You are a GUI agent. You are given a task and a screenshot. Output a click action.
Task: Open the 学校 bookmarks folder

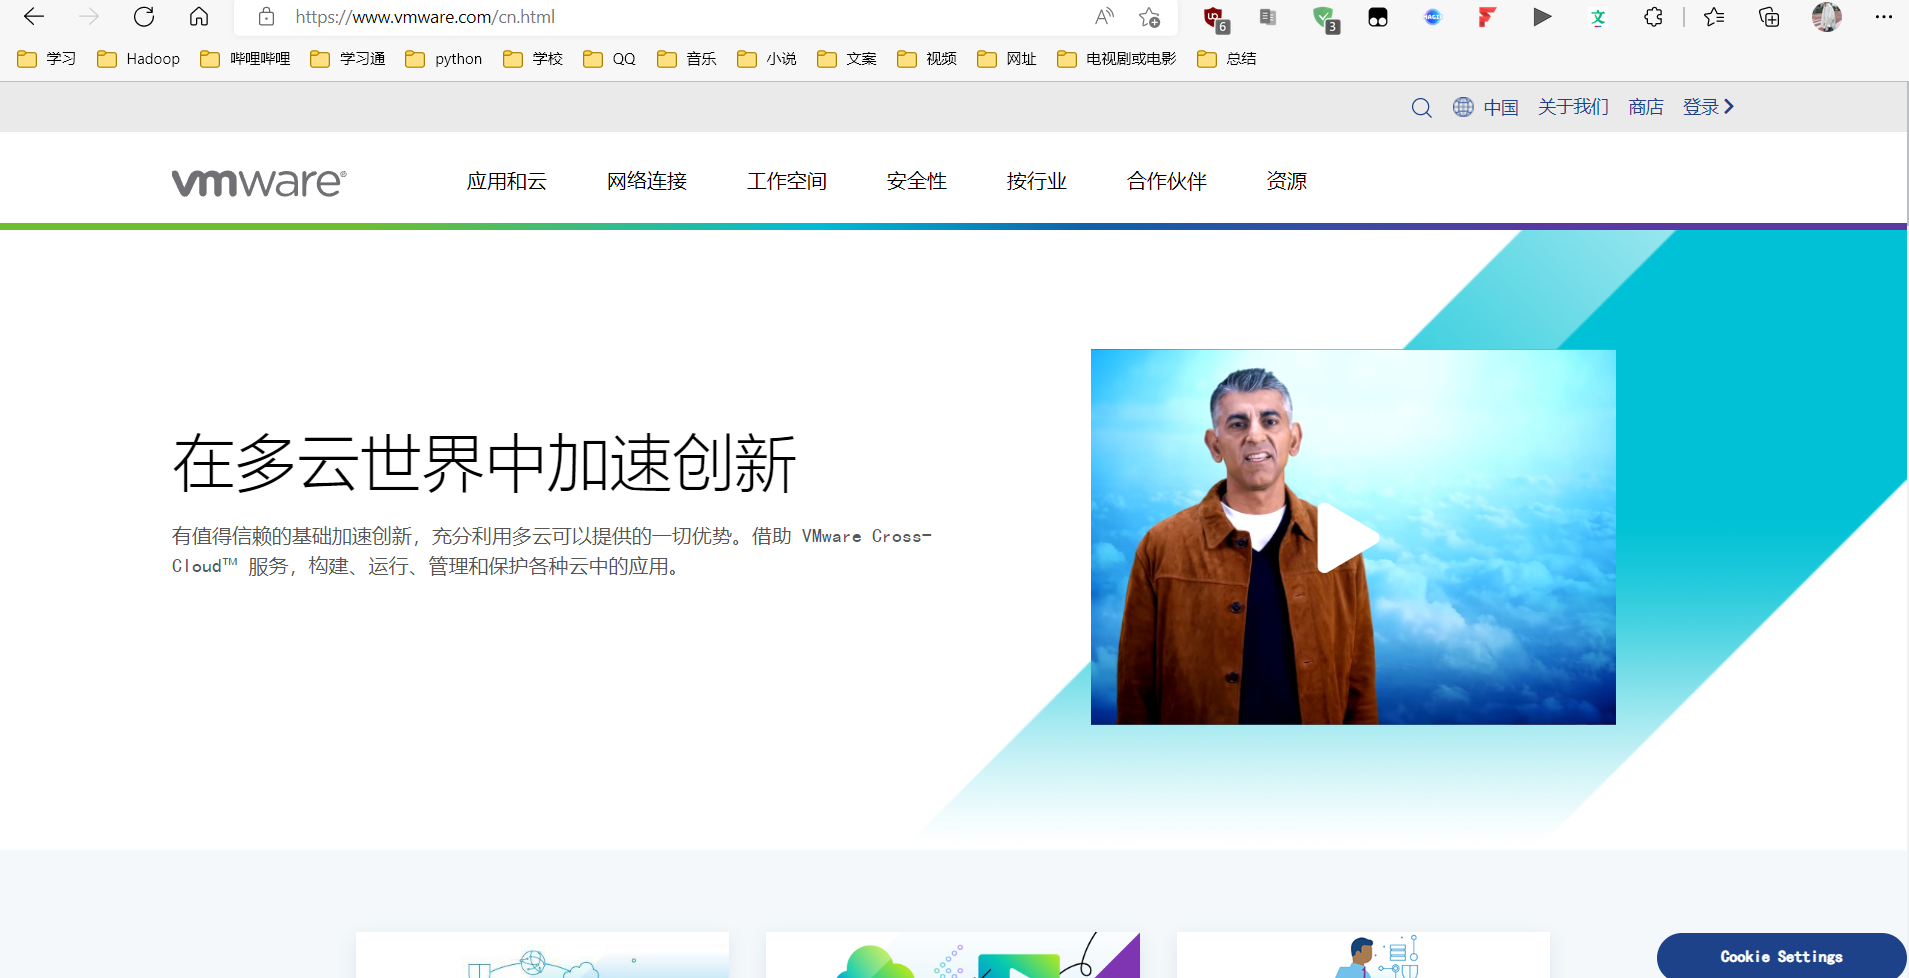[x=532, y=59]
